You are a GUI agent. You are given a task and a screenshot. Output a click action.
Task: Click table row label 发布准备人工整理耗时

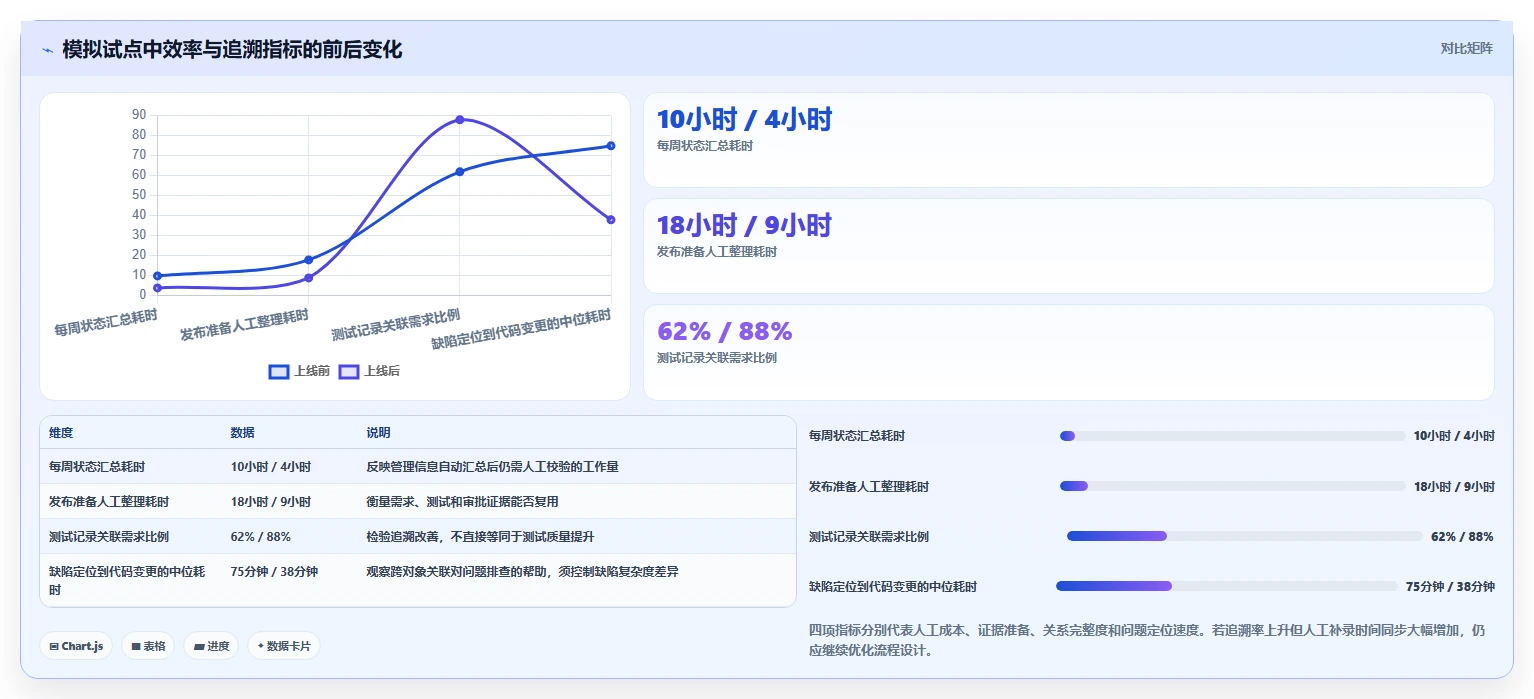tap(109, 502)
